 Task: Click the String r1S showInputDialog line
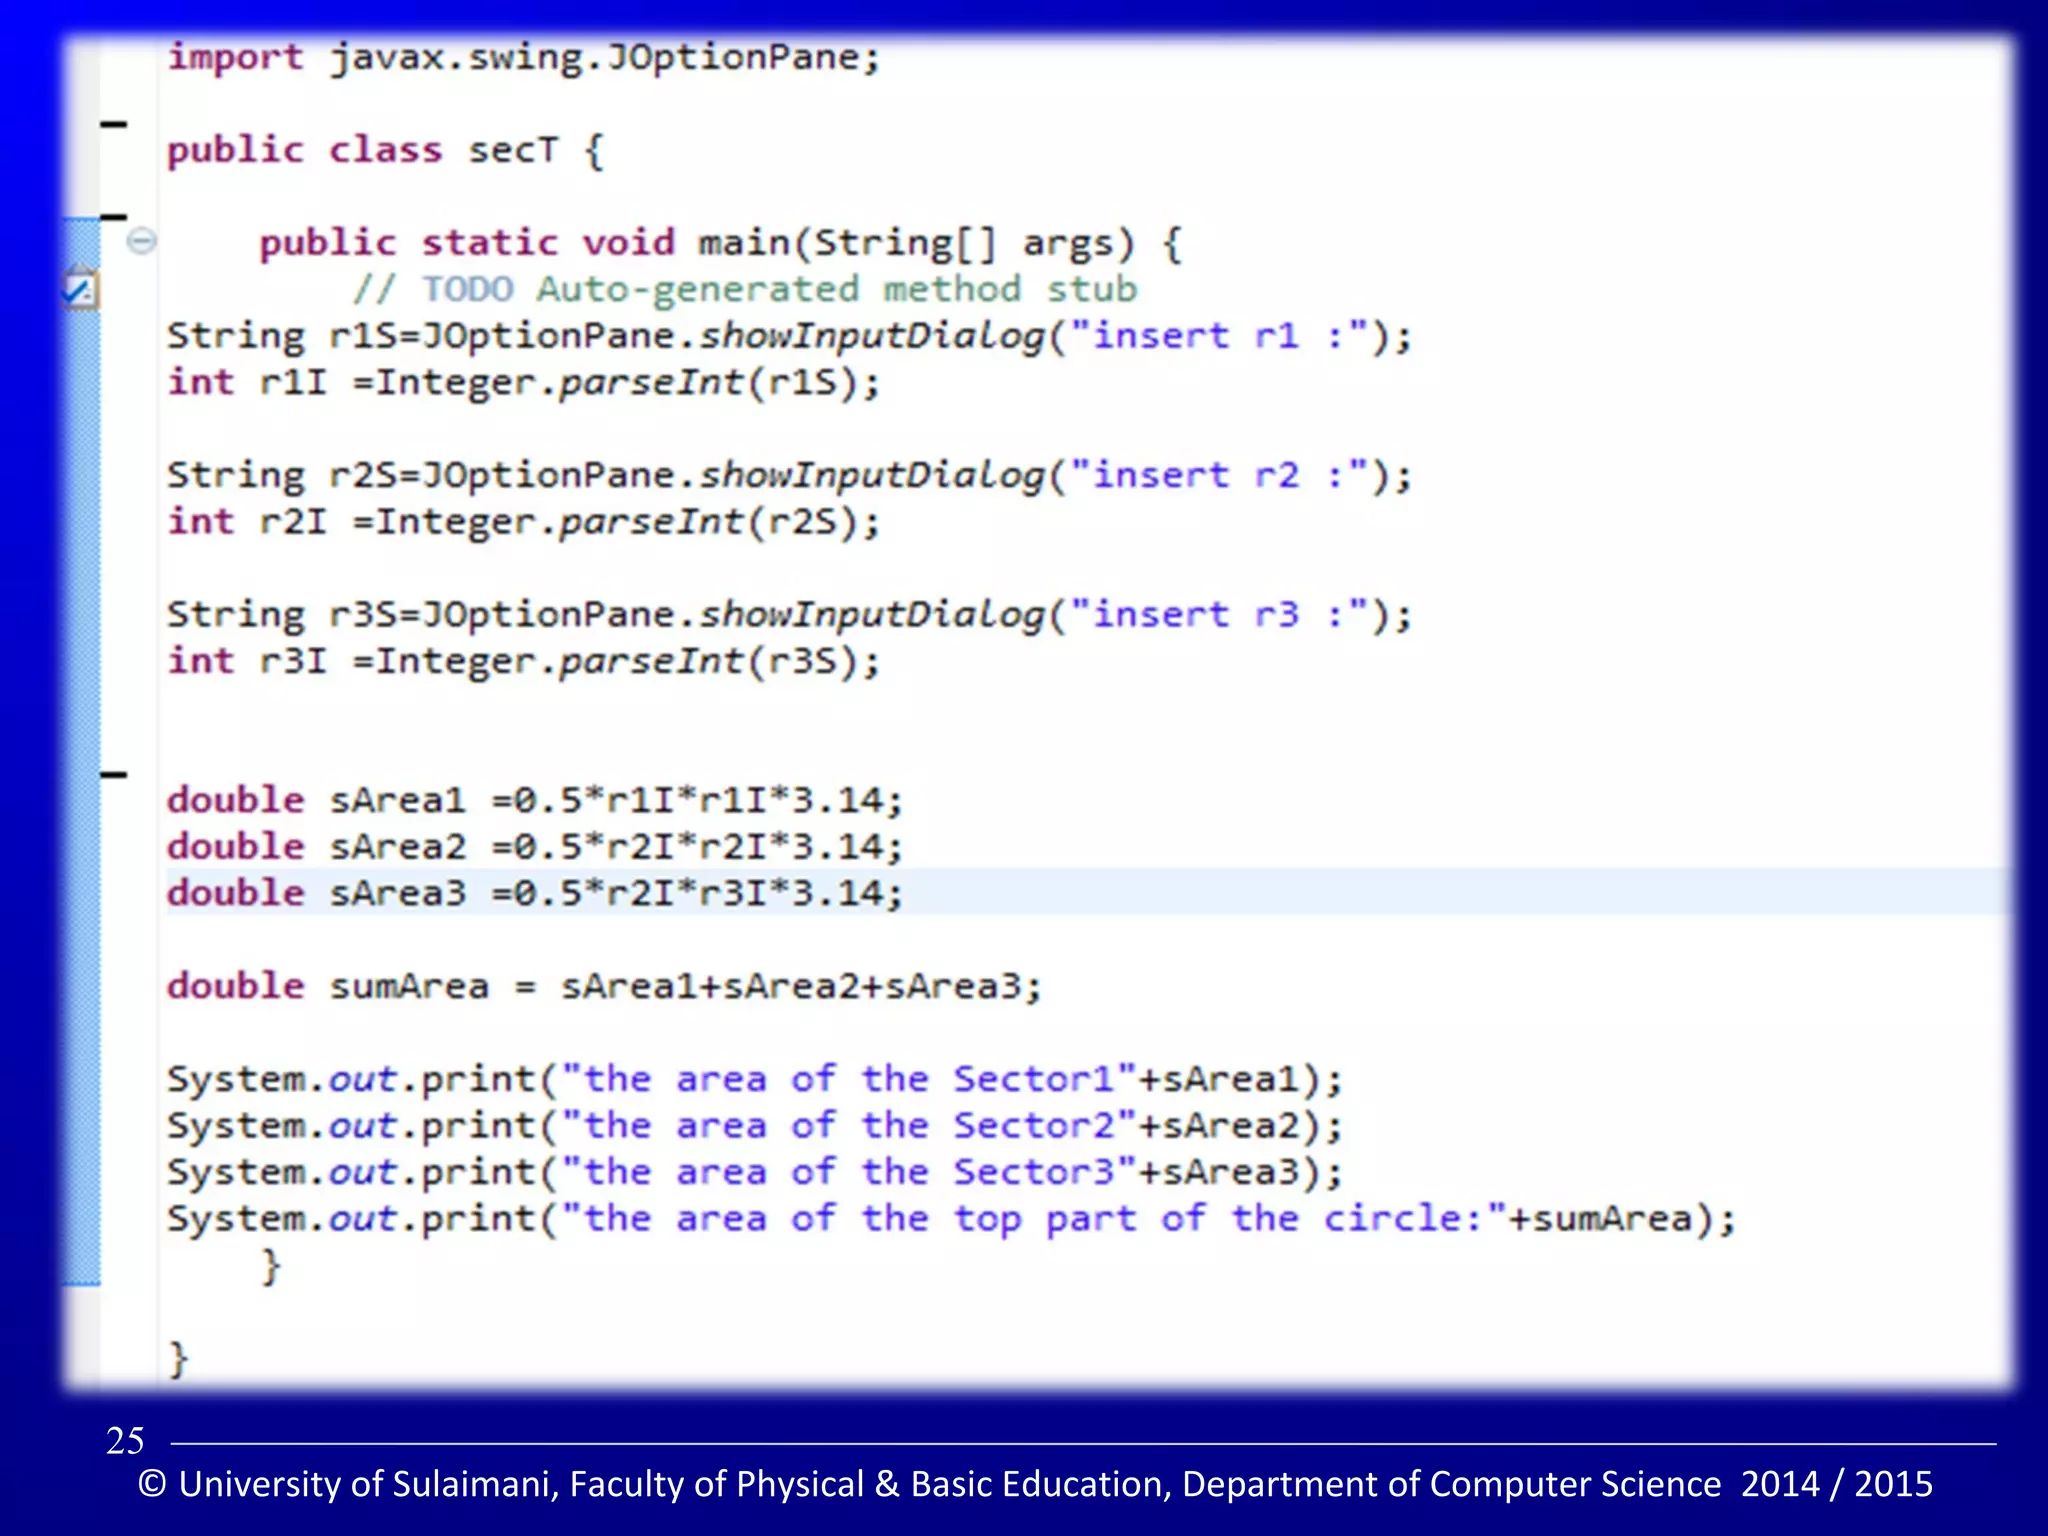[x=789, y=336]
